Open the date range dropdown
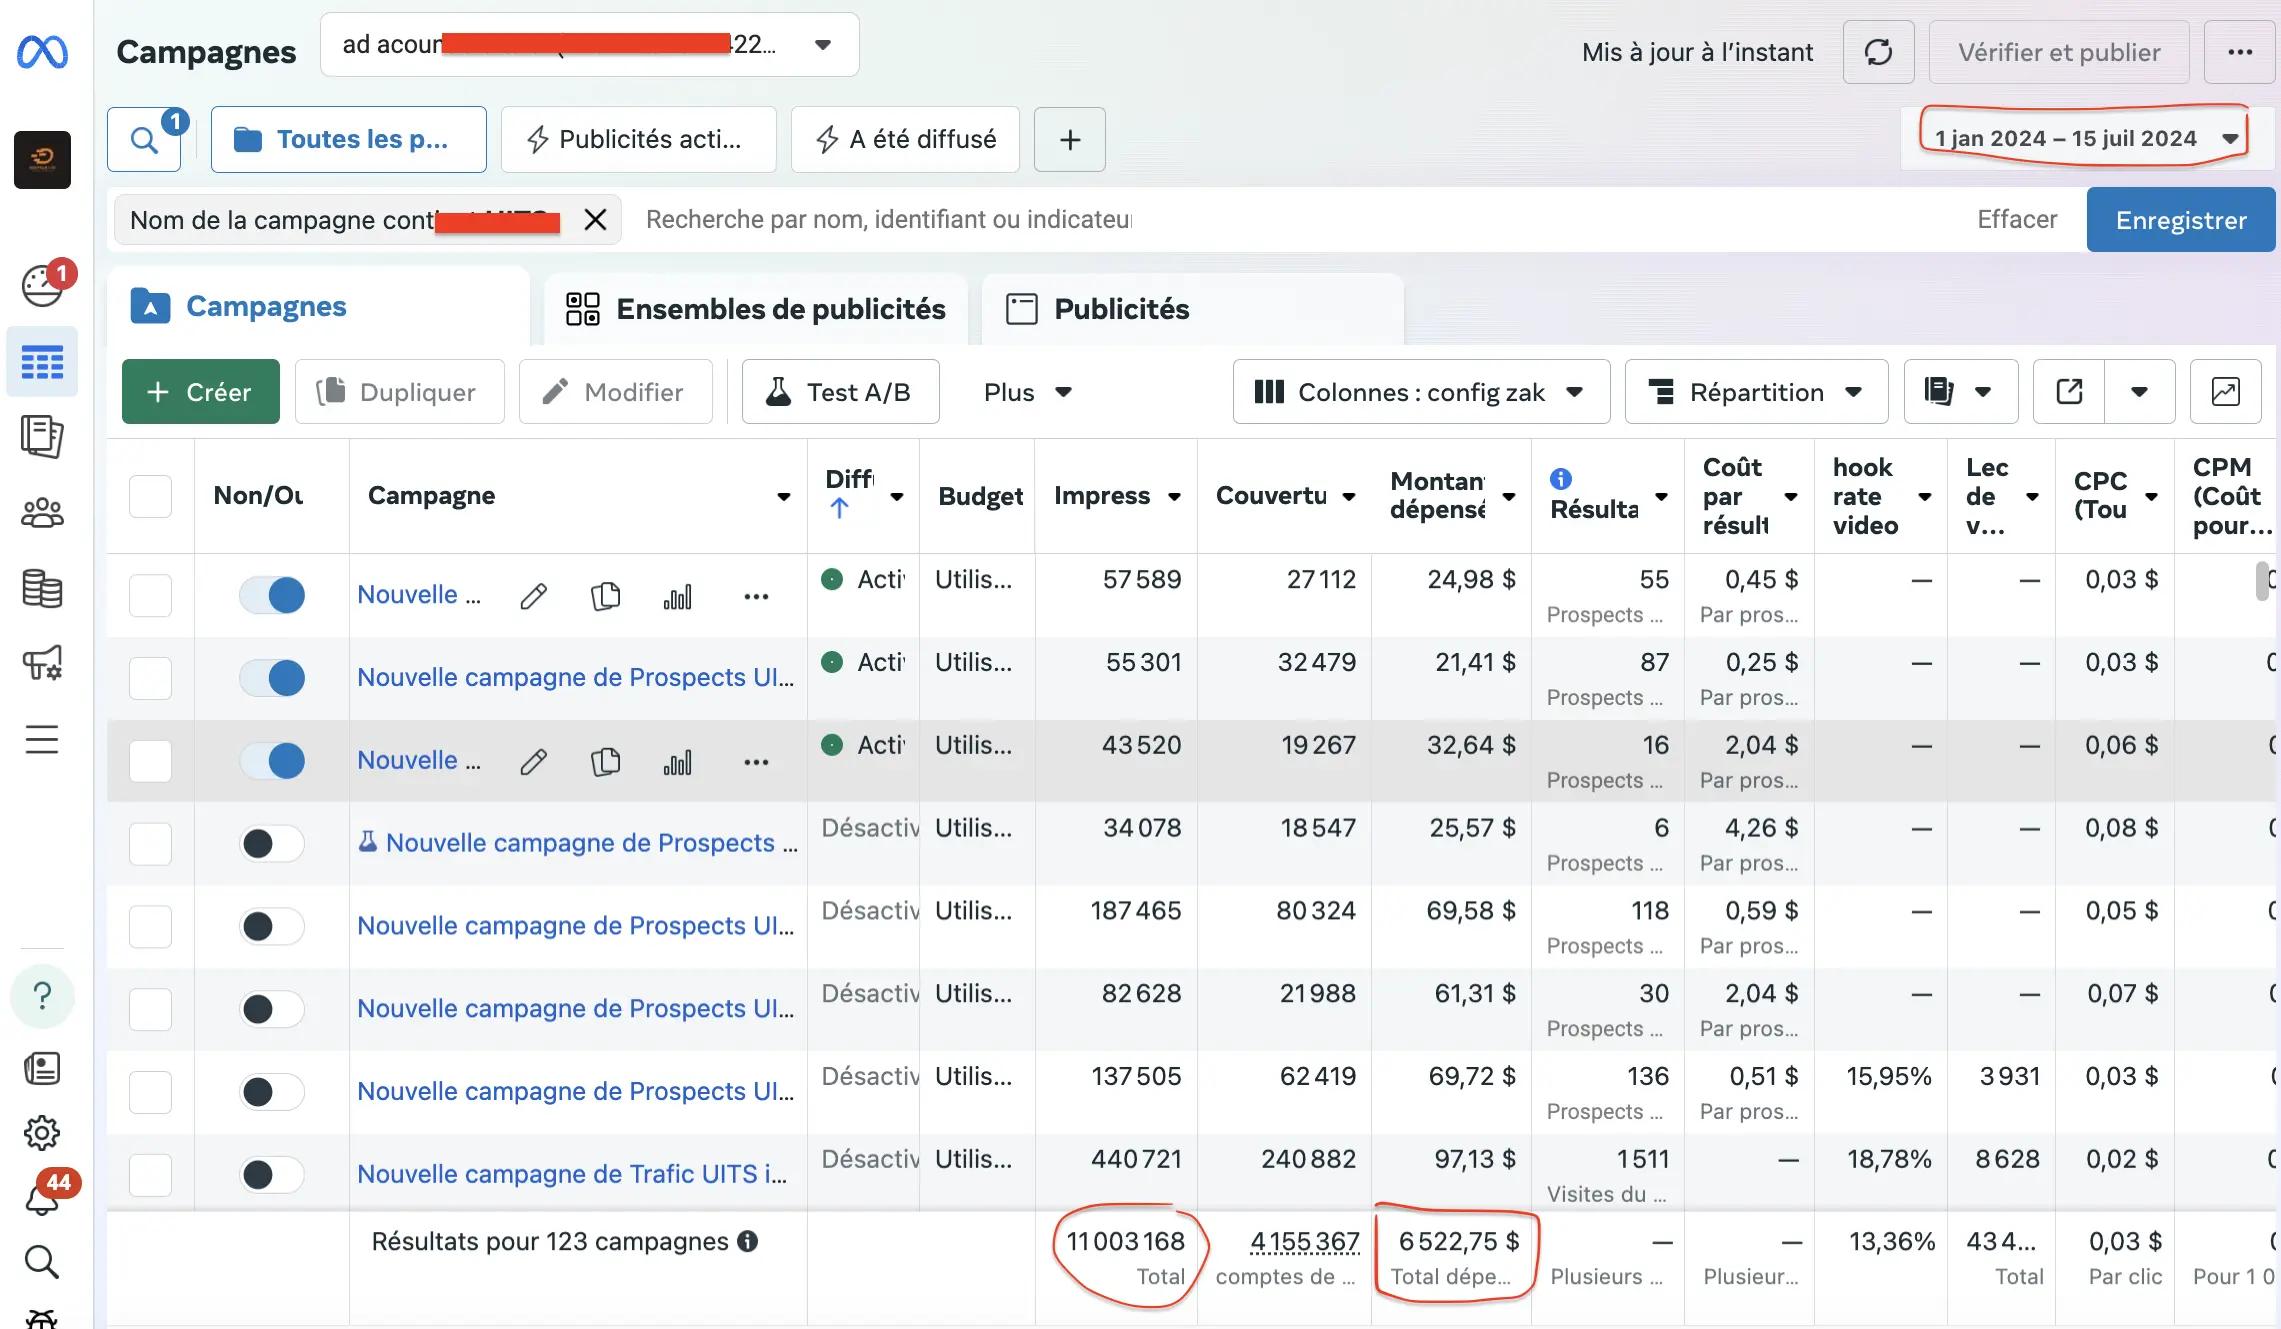This screenshot has height=1329, width=2281. click(x=2084, y=138)
